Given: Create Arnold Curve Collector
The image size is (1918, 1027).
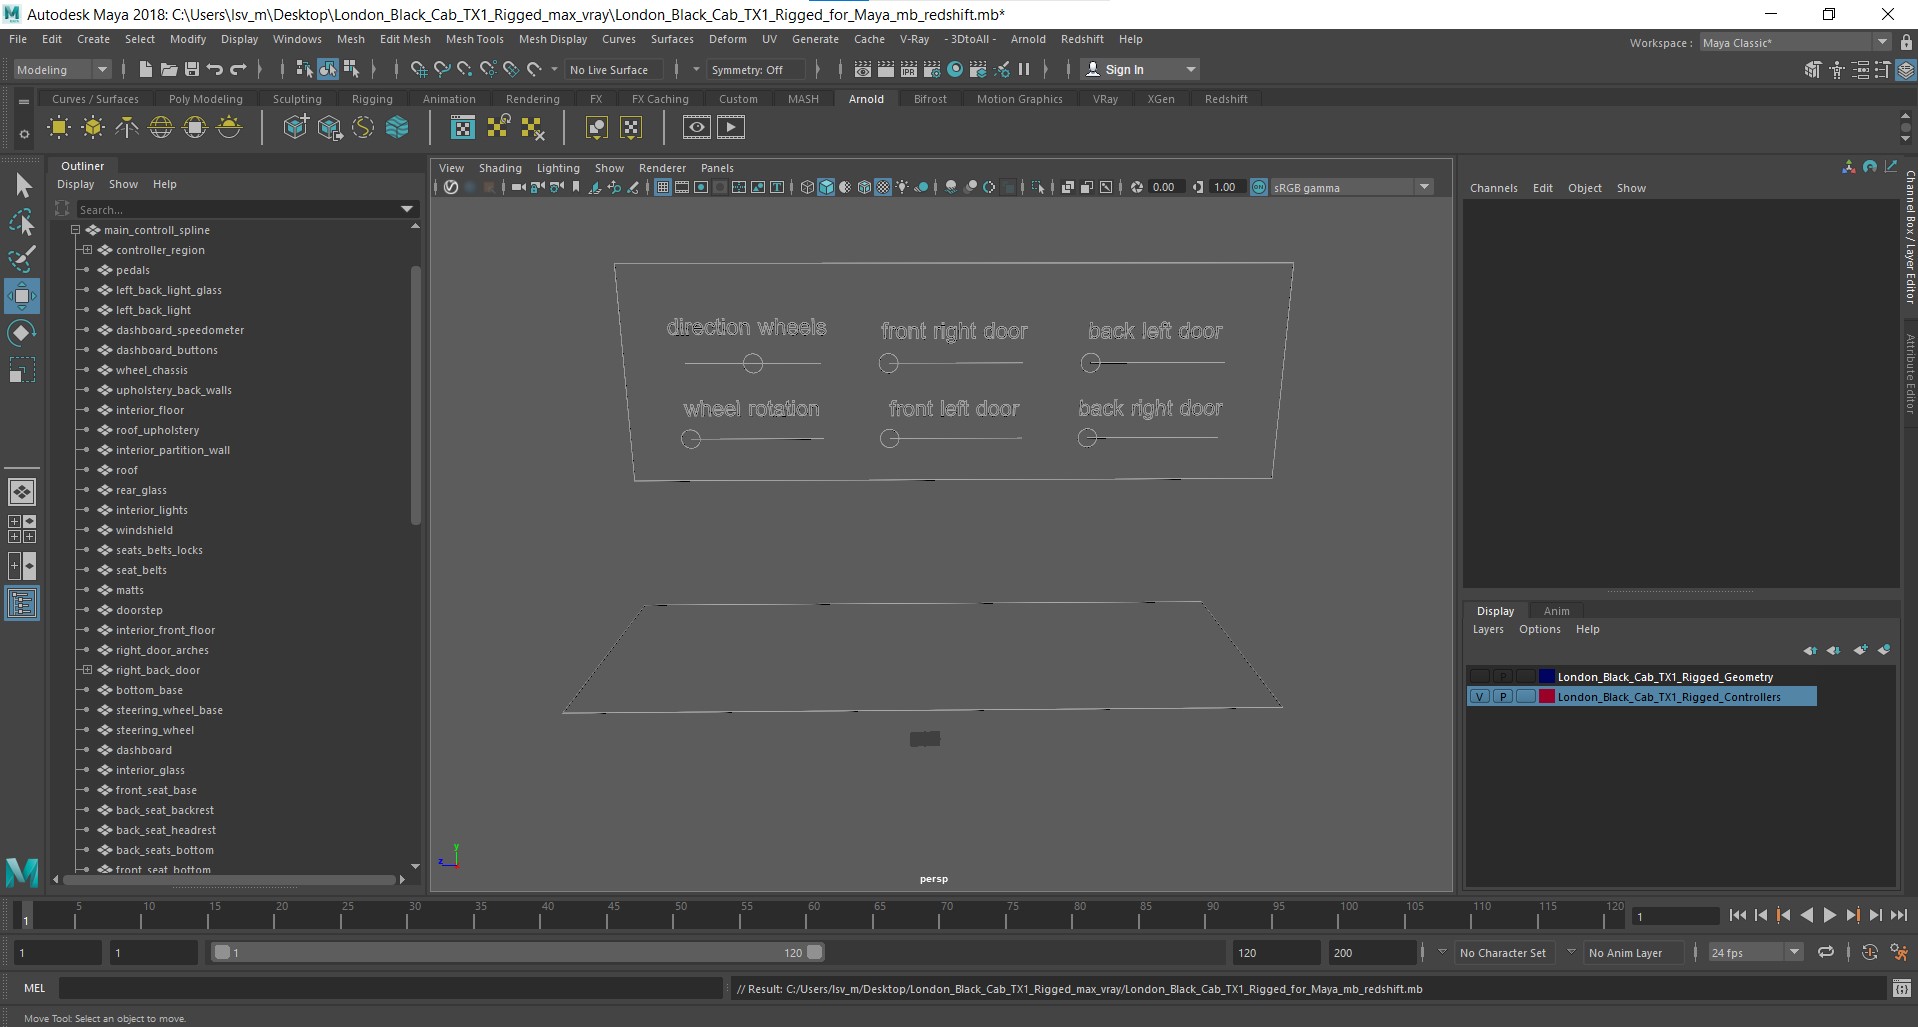Looking at the screenshot, I should tap(363, 127).
